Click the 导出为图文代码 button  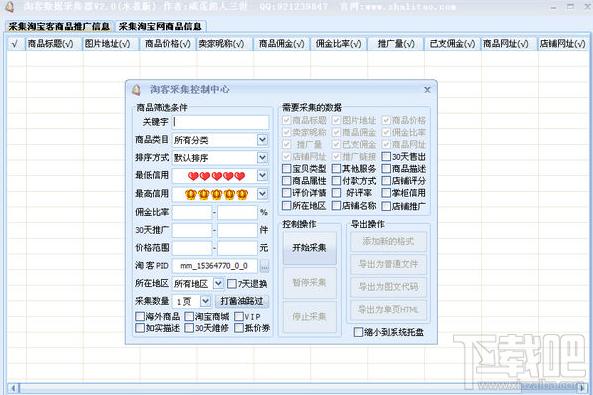[388, 287]
